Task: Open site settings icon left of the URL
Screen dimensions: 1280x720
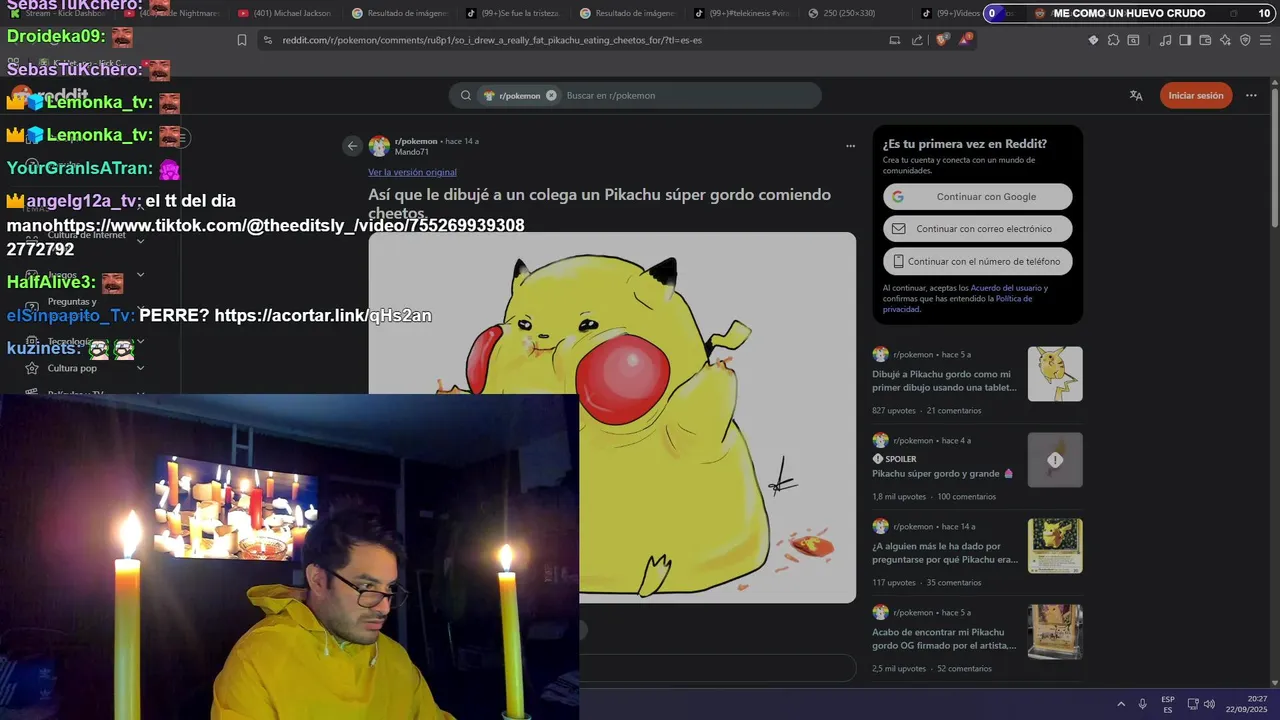Action: coord(266,40)
